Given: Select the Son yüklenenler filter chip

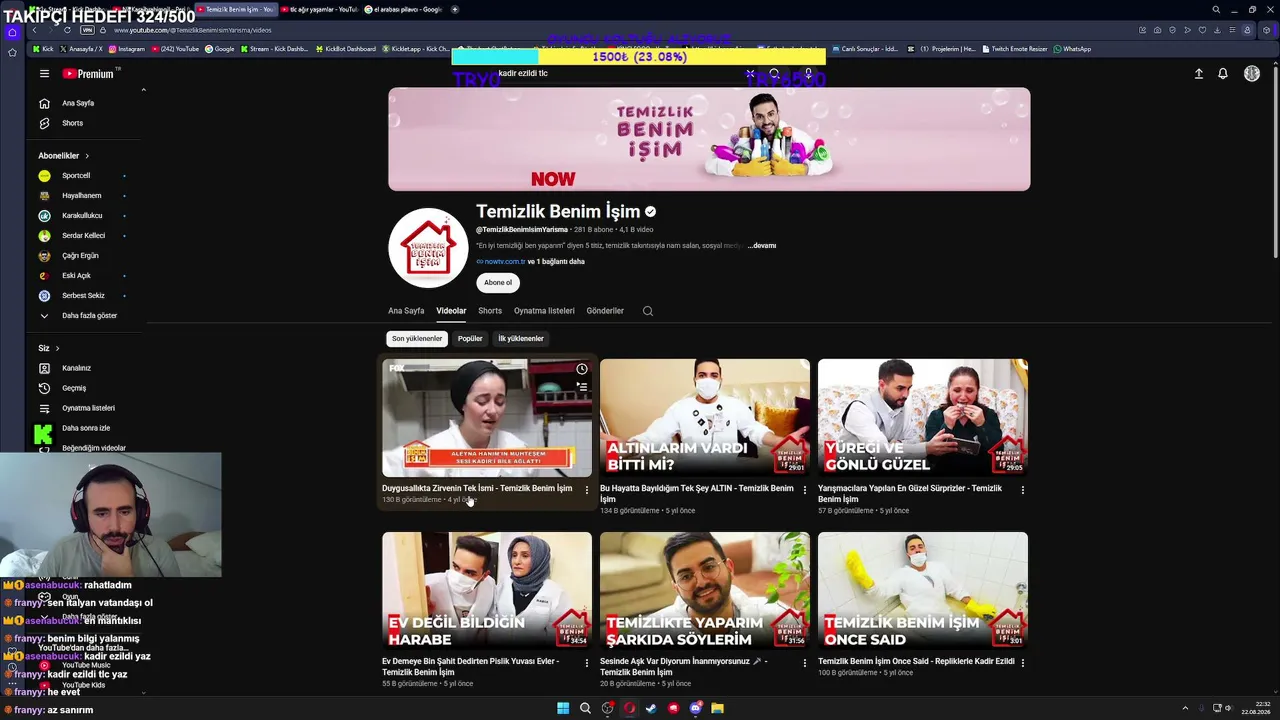Looking at the screenshot, I should coord(417,339).
